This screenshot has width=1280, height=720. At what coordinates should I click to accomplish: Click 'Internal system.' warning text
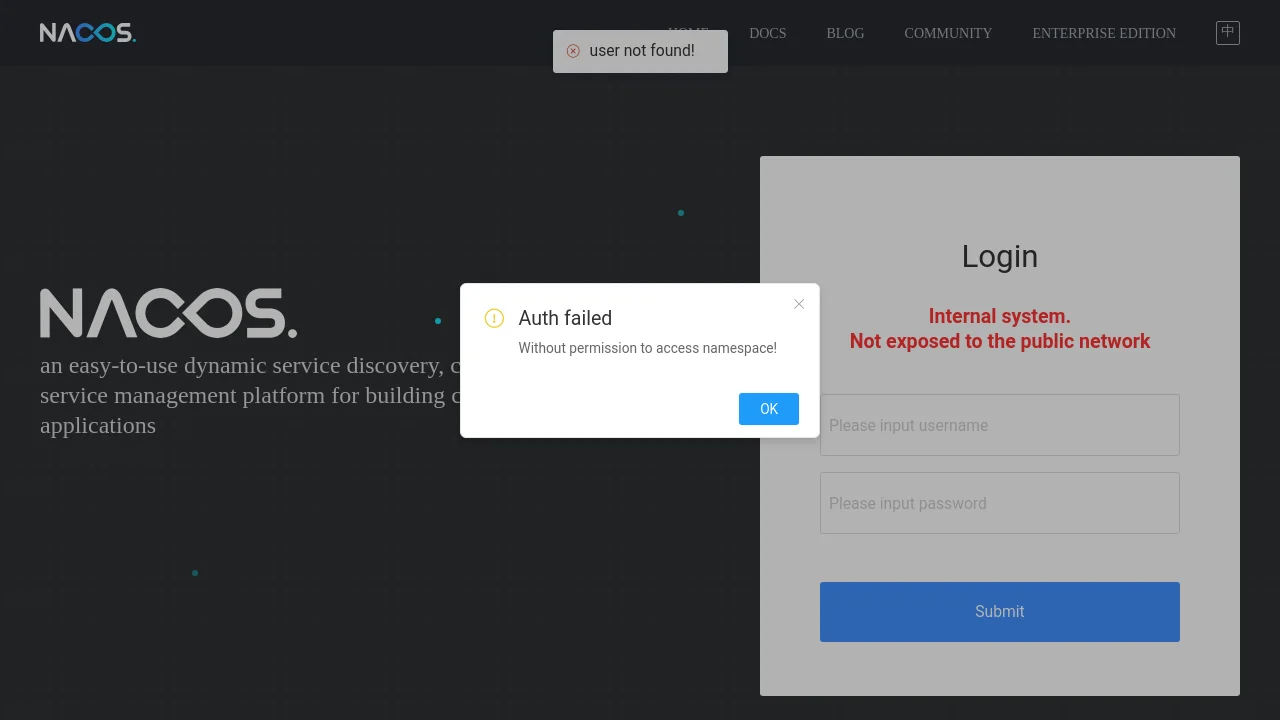coord(1000,316)
